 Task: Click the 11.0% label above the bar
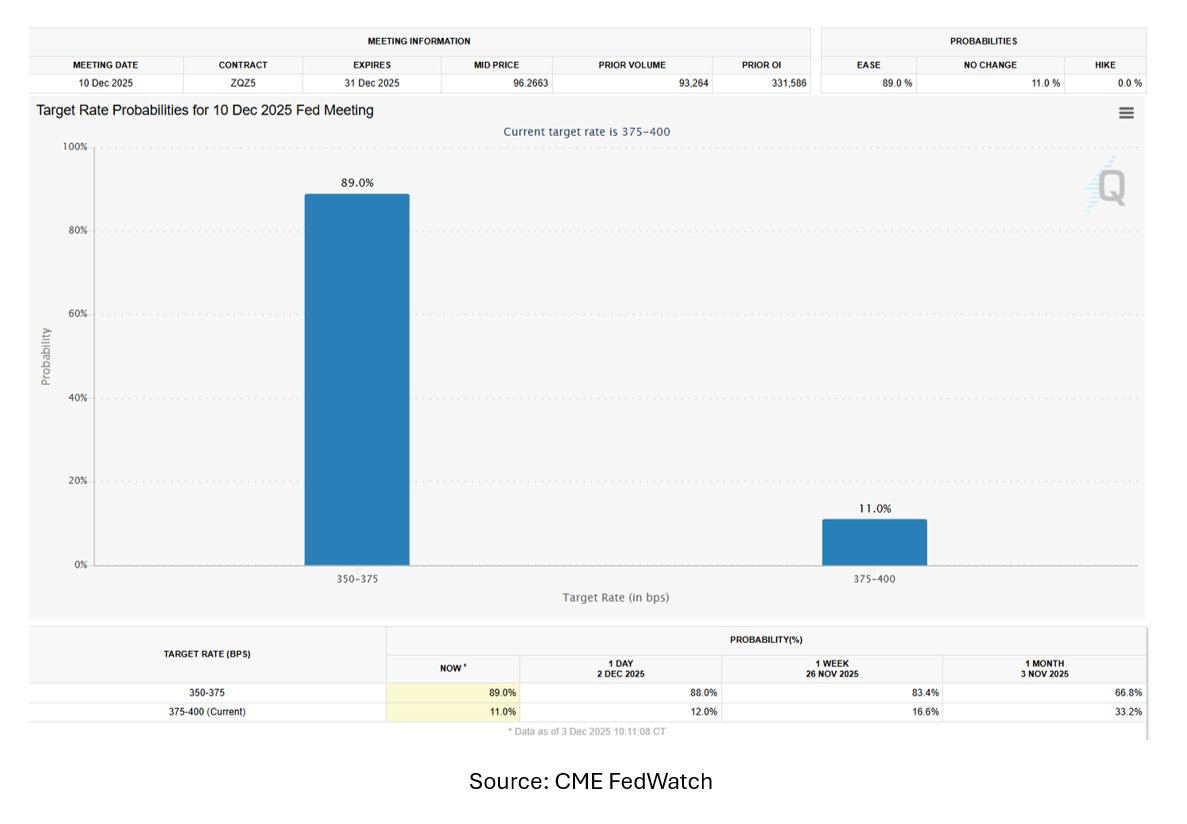click(x=874, y=509)
